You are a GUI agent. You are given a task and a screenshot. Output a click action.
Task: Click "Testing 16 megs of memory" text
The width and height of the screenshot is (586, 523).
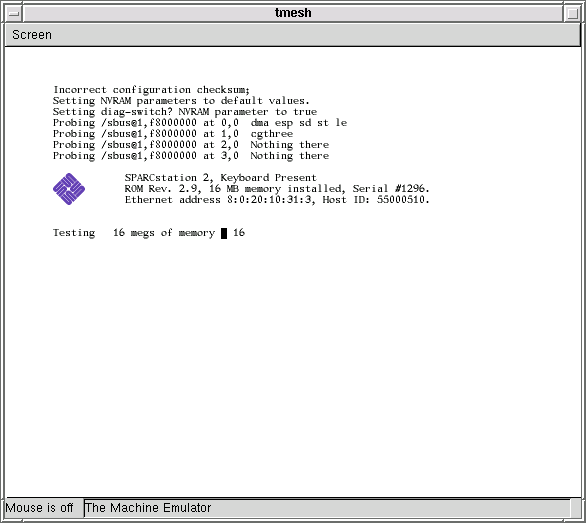tap(134, 233)
